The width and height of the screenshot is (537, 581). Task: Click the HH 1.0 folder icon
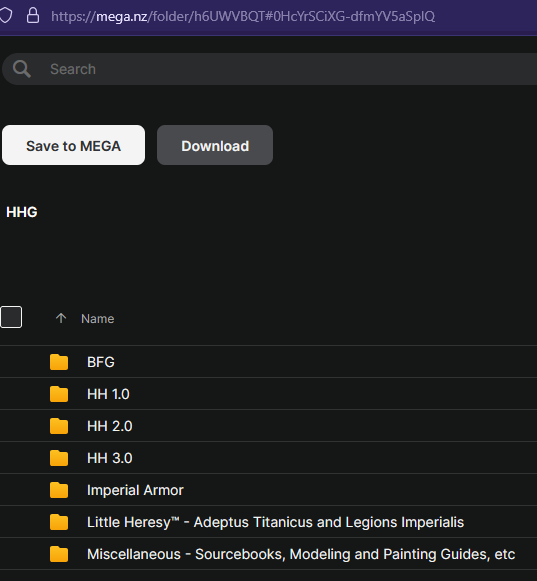[59, 394]
